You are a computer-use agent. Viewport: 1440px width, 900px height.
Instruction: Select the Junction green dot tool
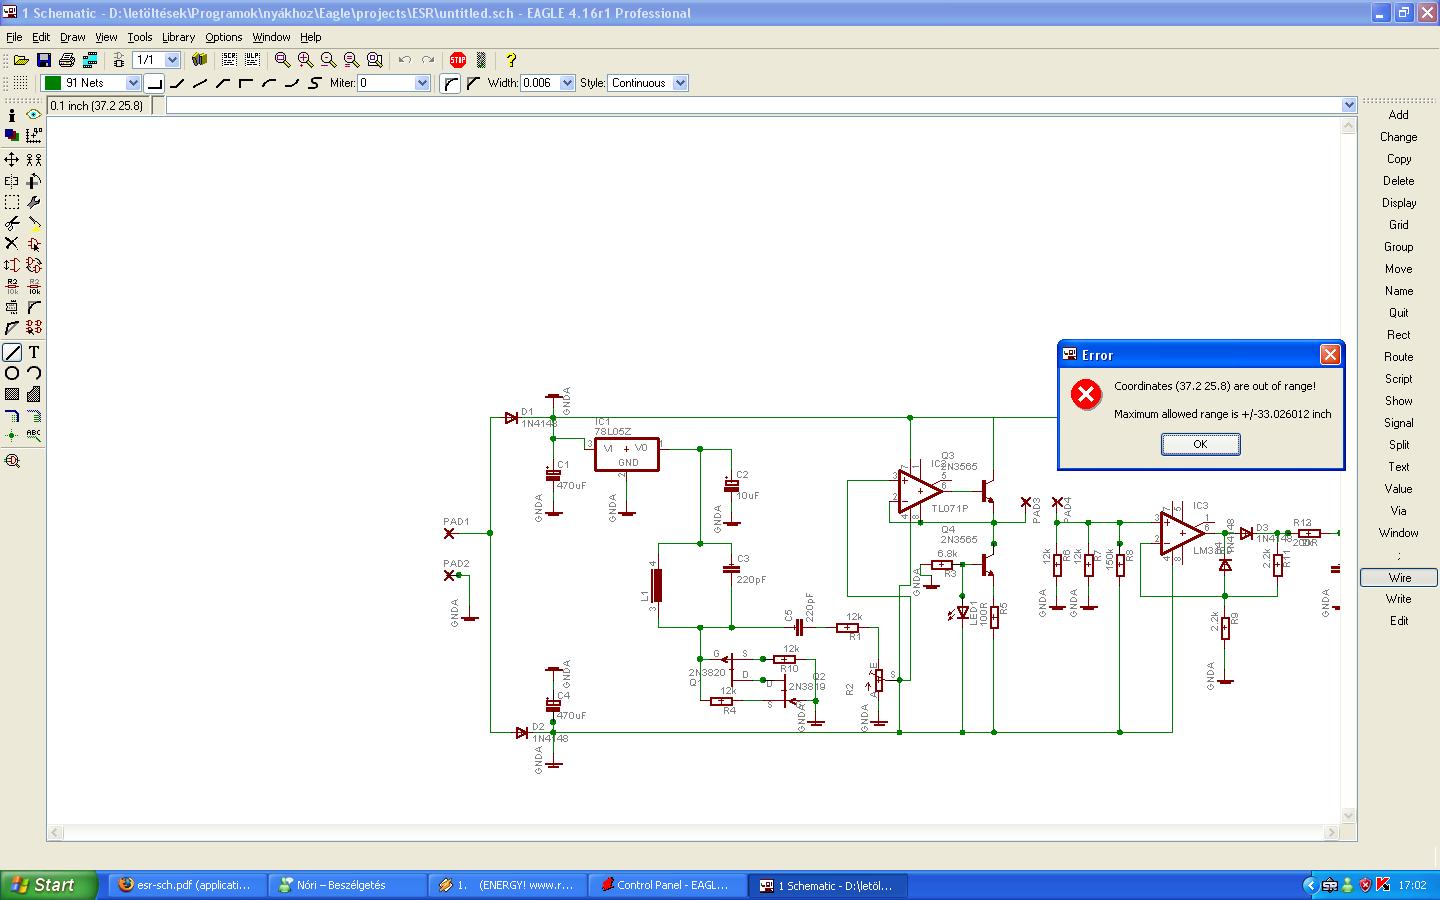[x=12, y=436]
